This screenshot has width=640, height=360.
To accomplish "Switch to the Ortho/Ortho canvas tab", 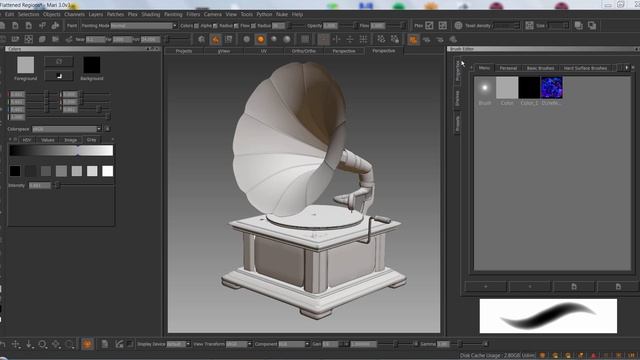I will [x=304, y=51].
